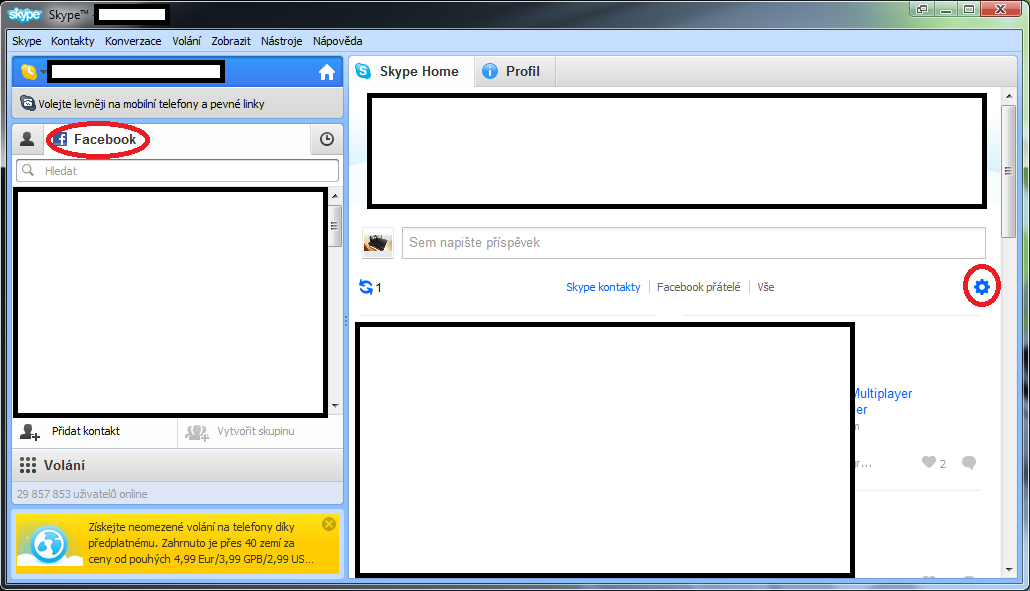1030x591 pixels.
Task: Open the Konverzace menu
Action: tap(133, 41)
